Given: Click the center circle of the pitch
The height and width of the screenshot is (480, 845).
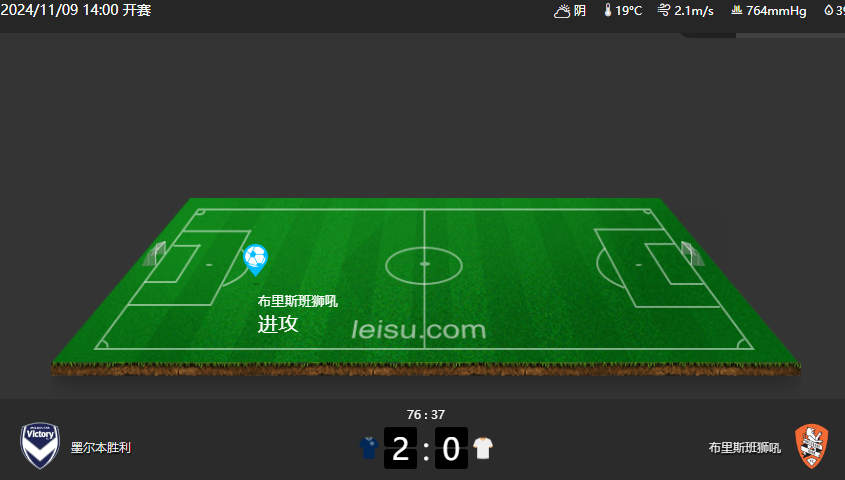Looking at the screenshot, I should (424, 265).
